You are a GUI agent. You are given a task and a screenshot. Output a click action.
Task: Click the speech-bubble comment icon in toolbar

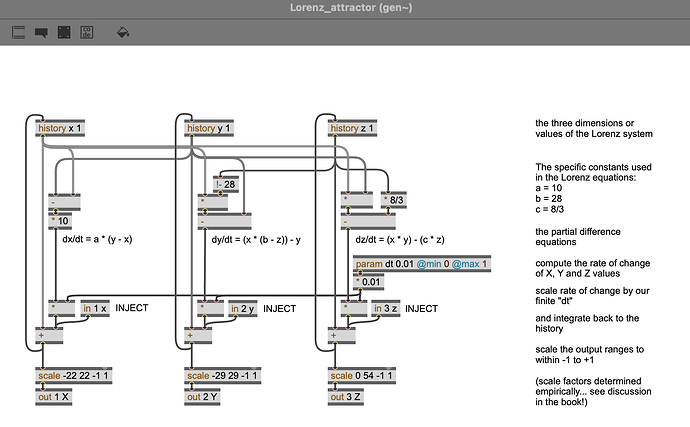(x=41, y=33)
